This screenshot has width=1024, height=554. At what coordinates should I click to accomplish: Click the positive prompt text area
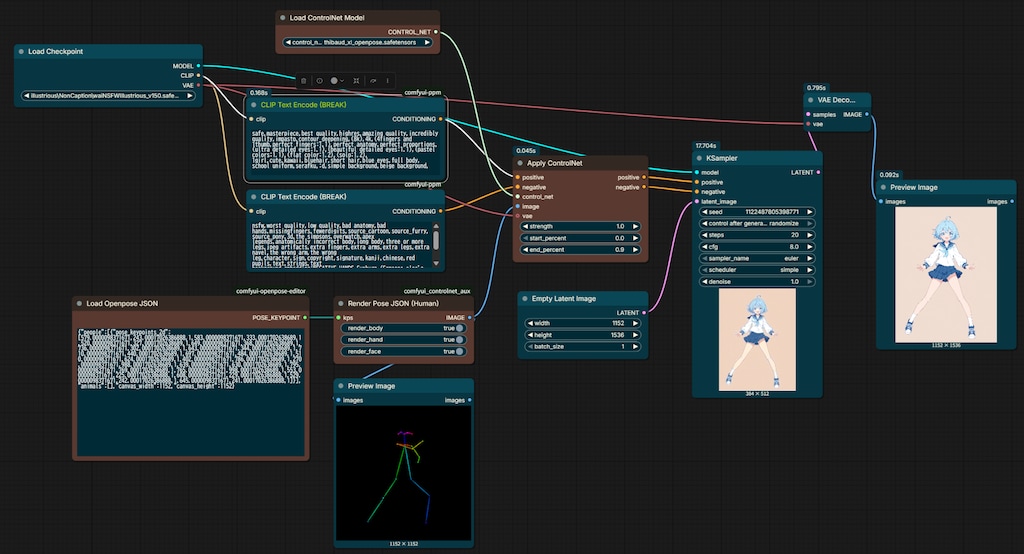click(345, 152)
